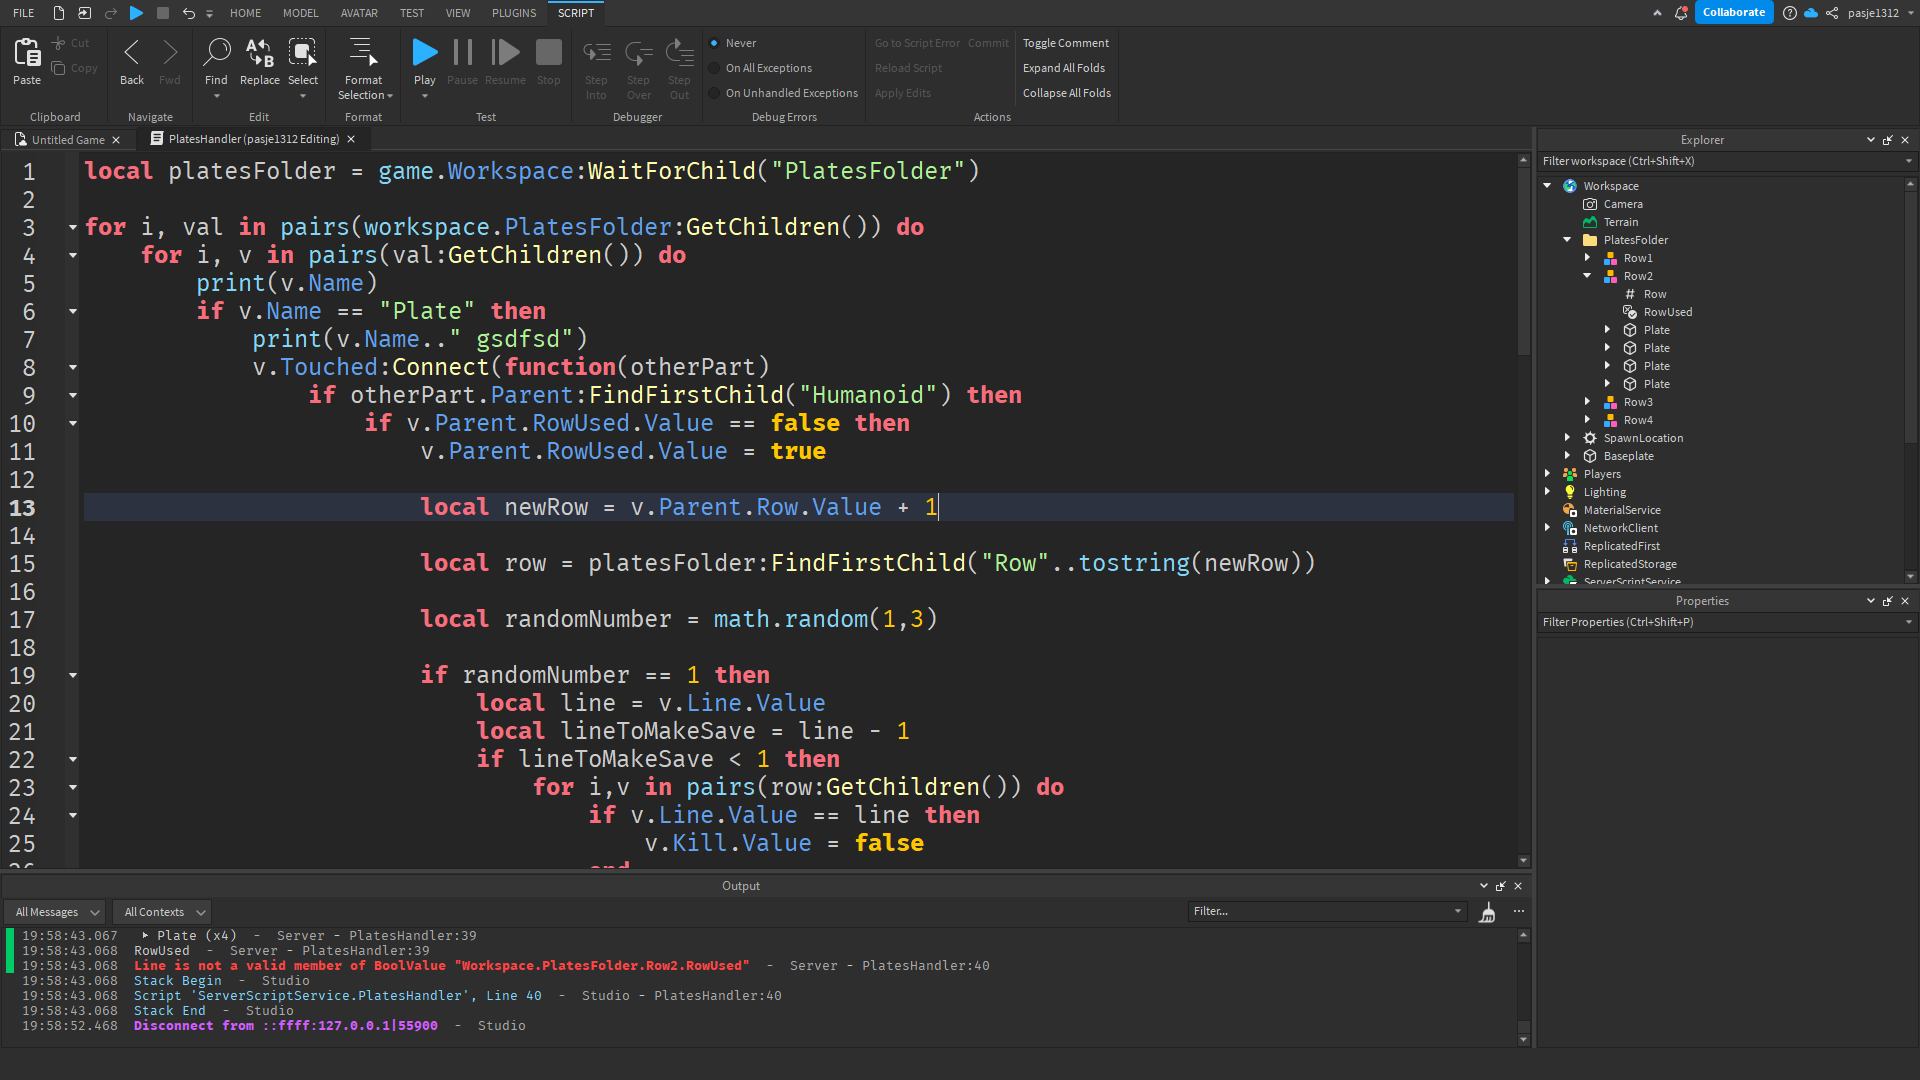Click the Select tool icon
1920x1080 pixels.
[x=302, y=52]
